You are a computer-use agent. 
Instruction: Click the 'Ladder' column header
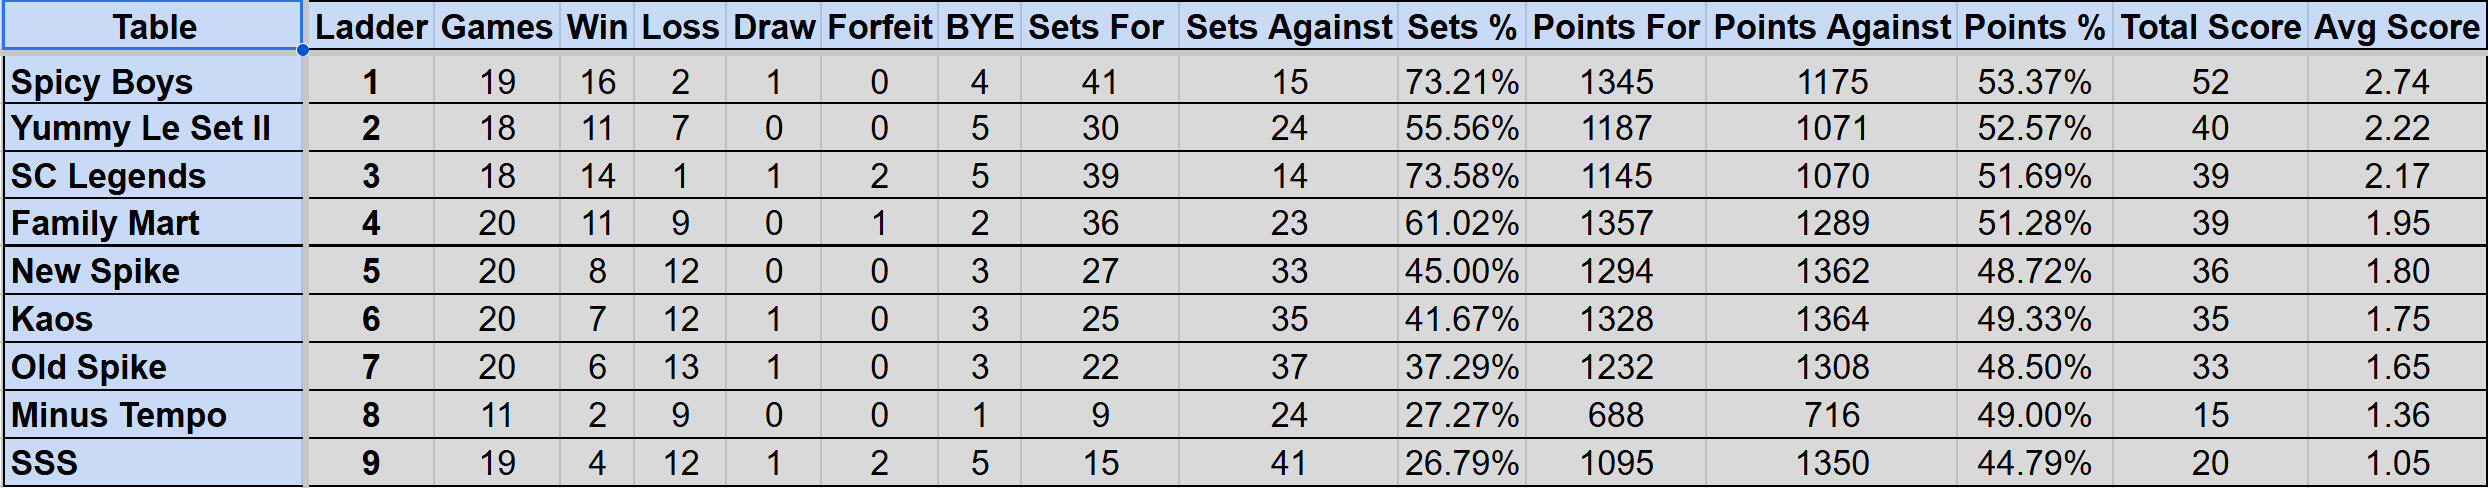point(371,27)
